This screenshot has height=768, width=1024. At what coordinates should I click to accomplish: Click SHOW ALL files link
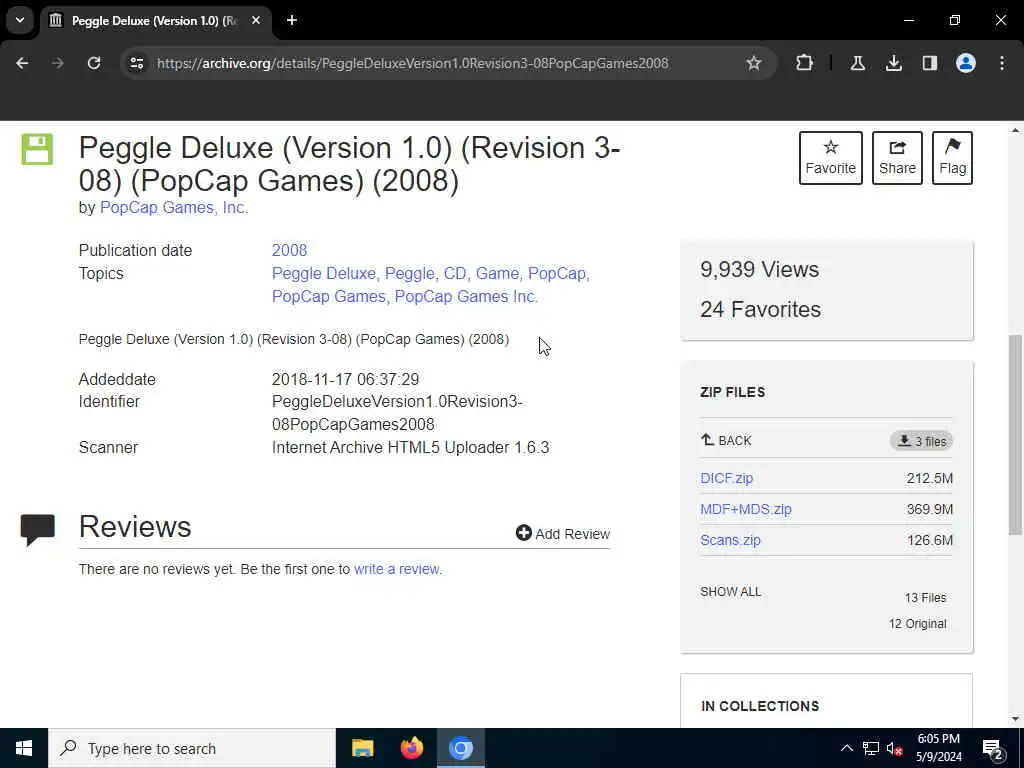(731, 592)
